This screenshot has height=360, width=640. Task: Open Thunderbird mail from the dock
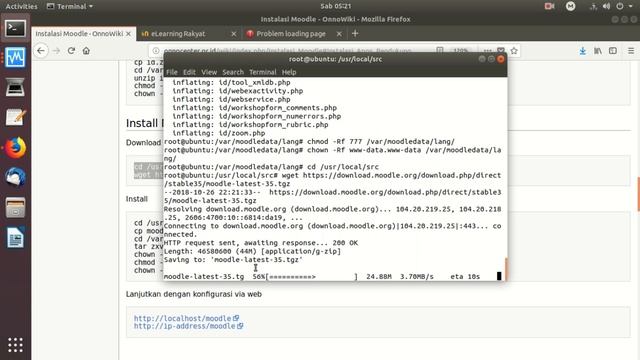(x=16, y=178)
